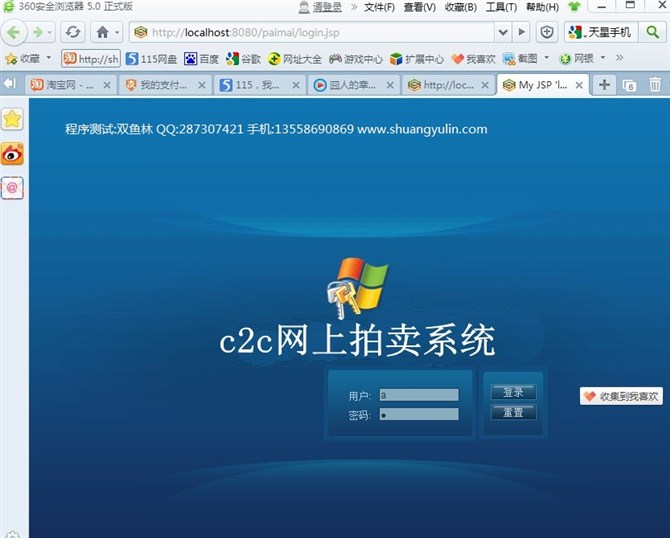
Task: Open the 115网盘 bookmark
Action: [x=151, y=59]
